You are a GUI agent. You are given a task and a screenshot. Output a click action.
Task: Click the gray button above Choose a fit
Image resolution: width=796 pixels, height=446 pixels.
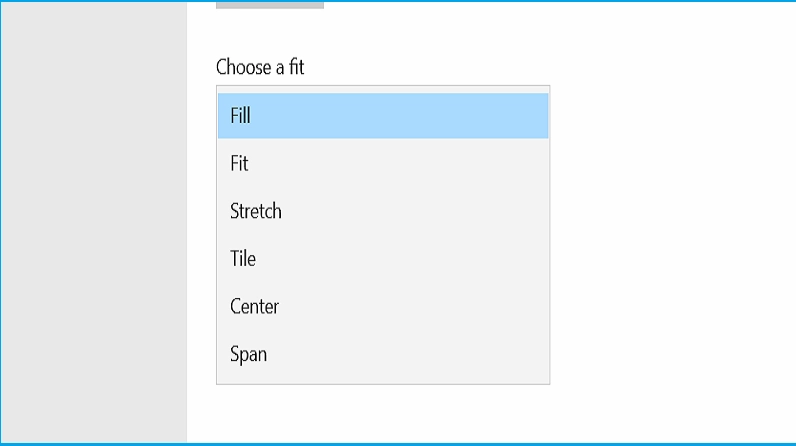coord(270,4)
